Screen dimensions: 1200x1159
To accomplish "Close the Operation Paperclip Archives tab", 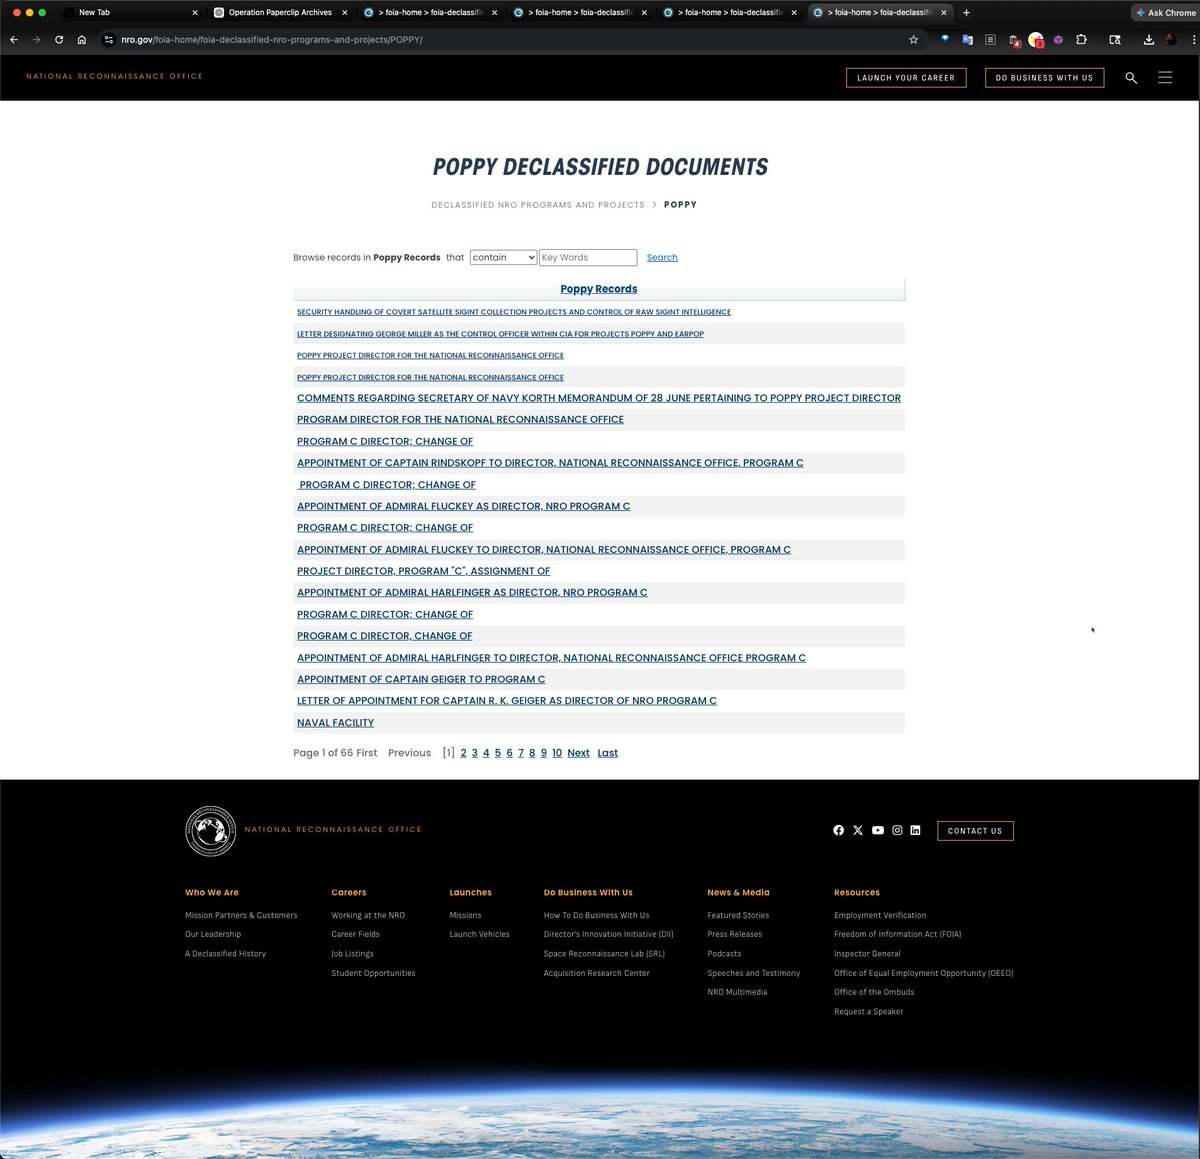I will point(345,13).
